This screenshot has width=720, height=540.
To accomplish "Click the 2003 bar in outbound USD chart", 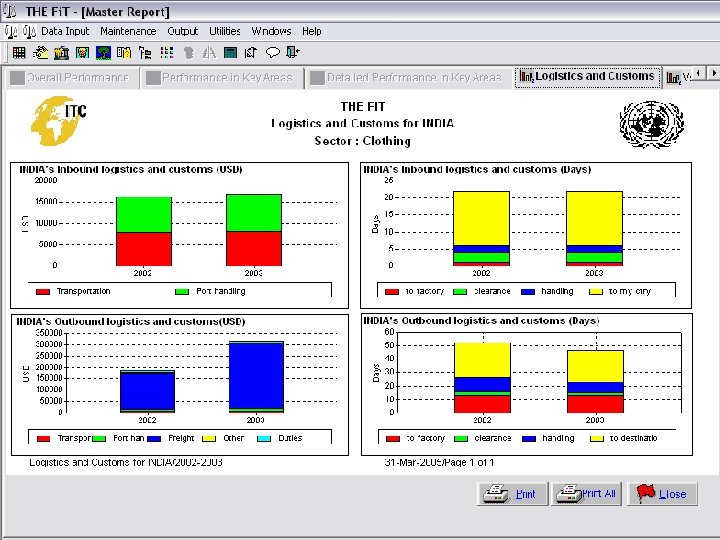I will pos(256,377).
